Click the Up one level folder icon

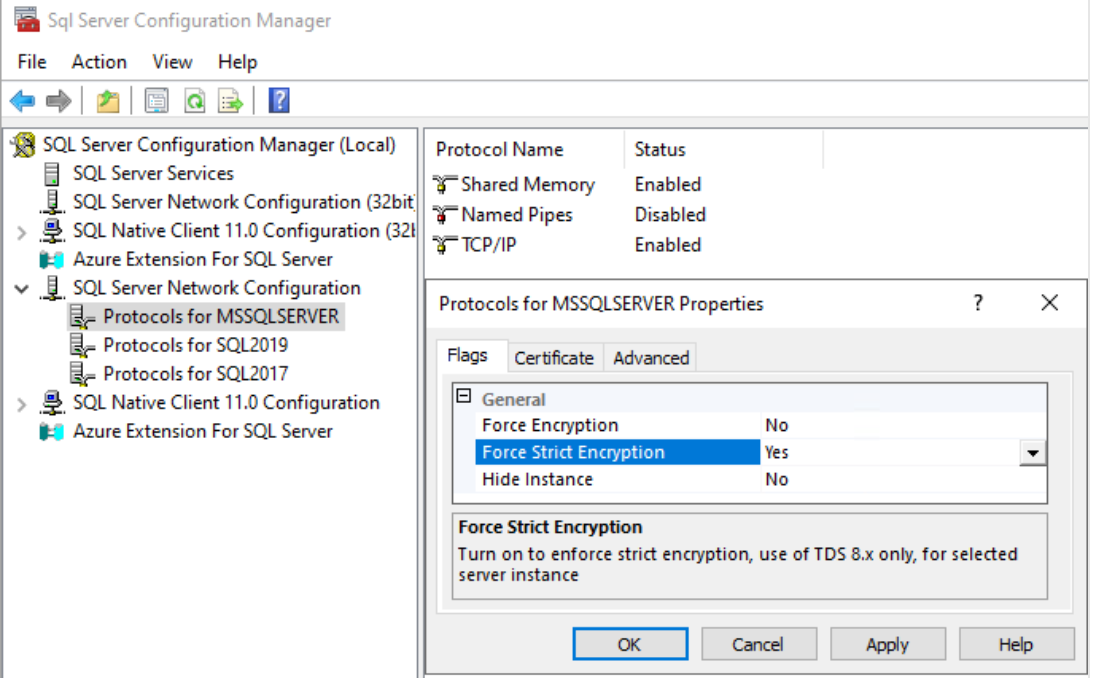tap(107, 101)
